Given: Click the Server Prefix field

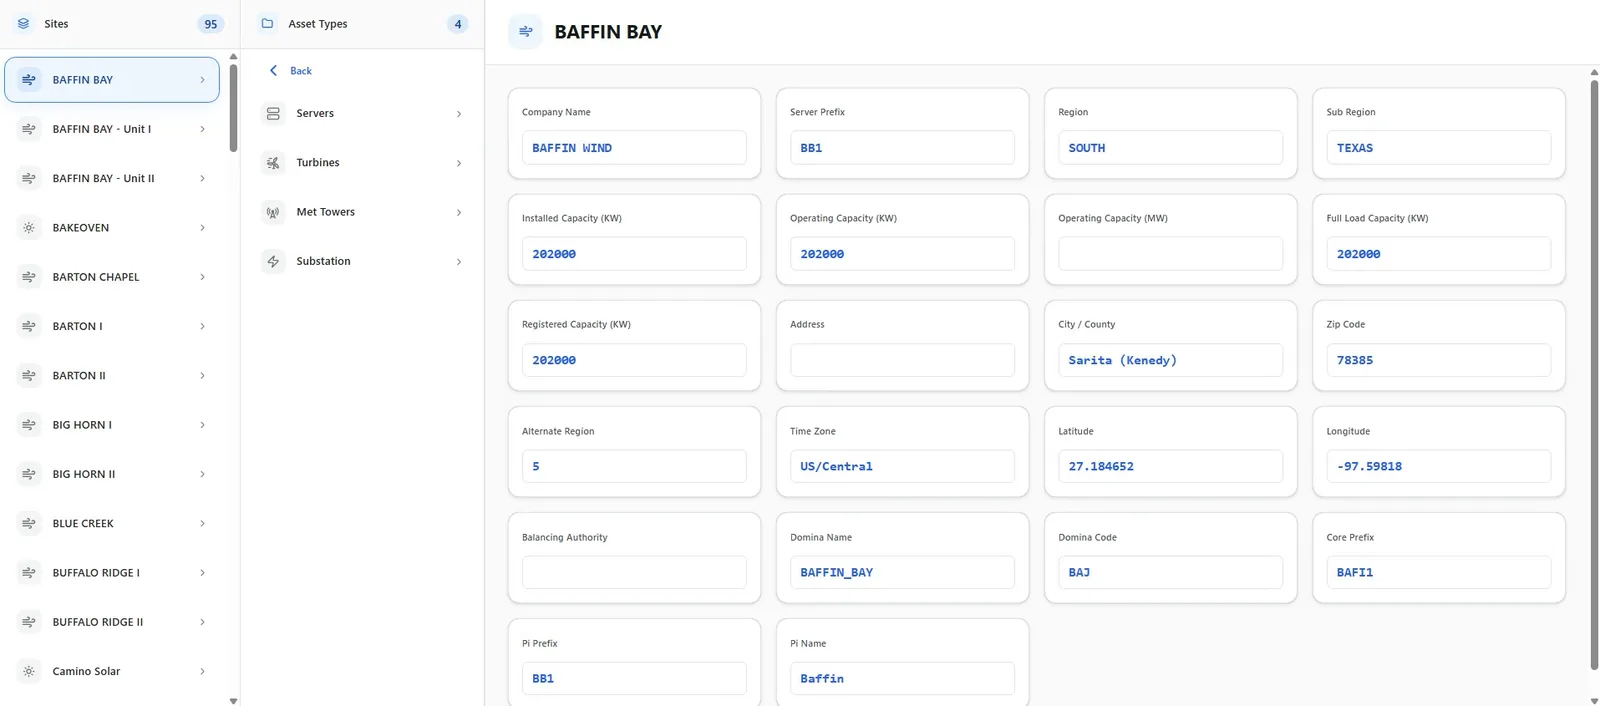Looking at the screenshot, I should pos(902,147).
